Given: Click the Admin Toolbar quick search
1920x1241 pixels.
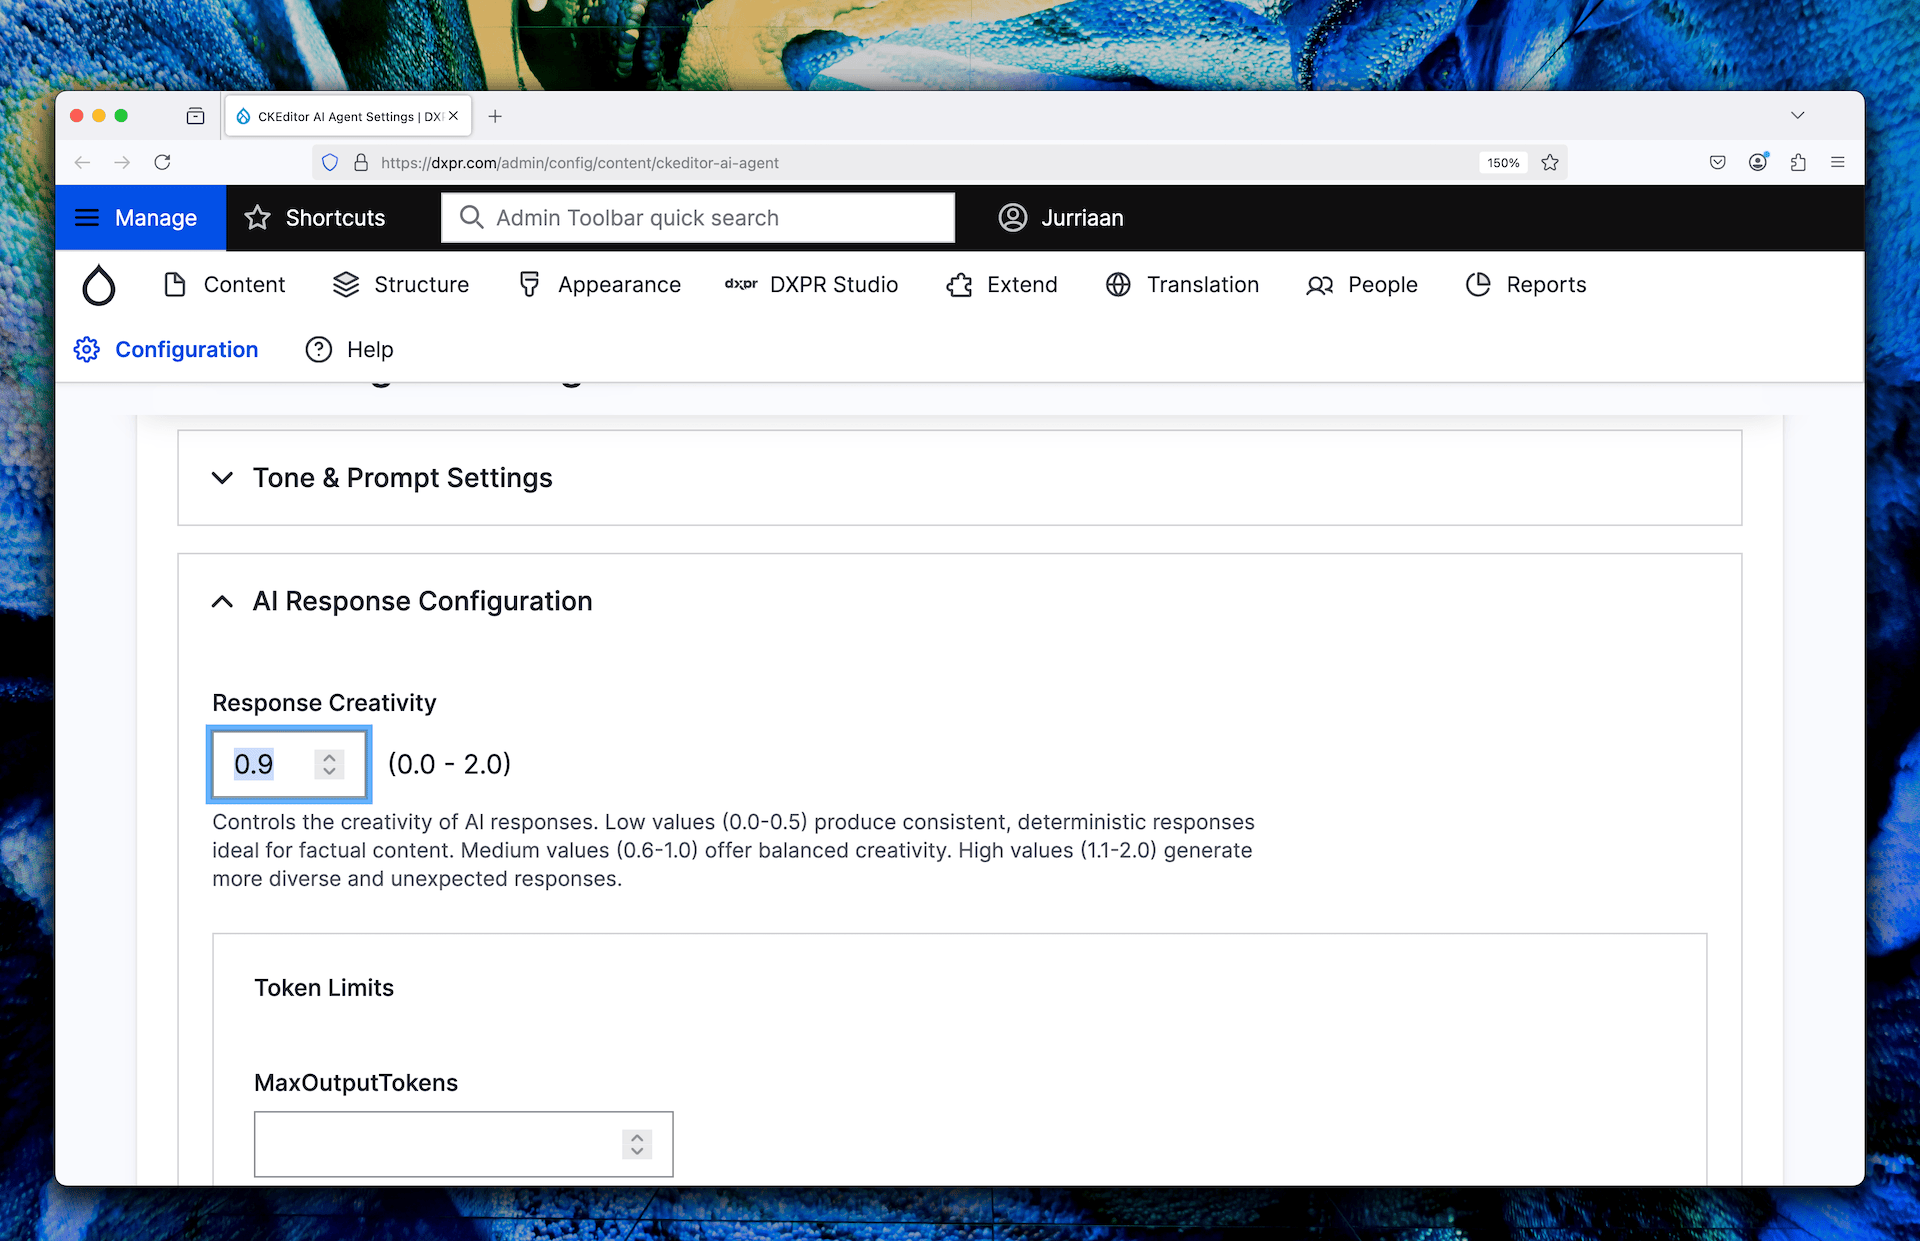Looking at the screenshot, I should point(696,217).
